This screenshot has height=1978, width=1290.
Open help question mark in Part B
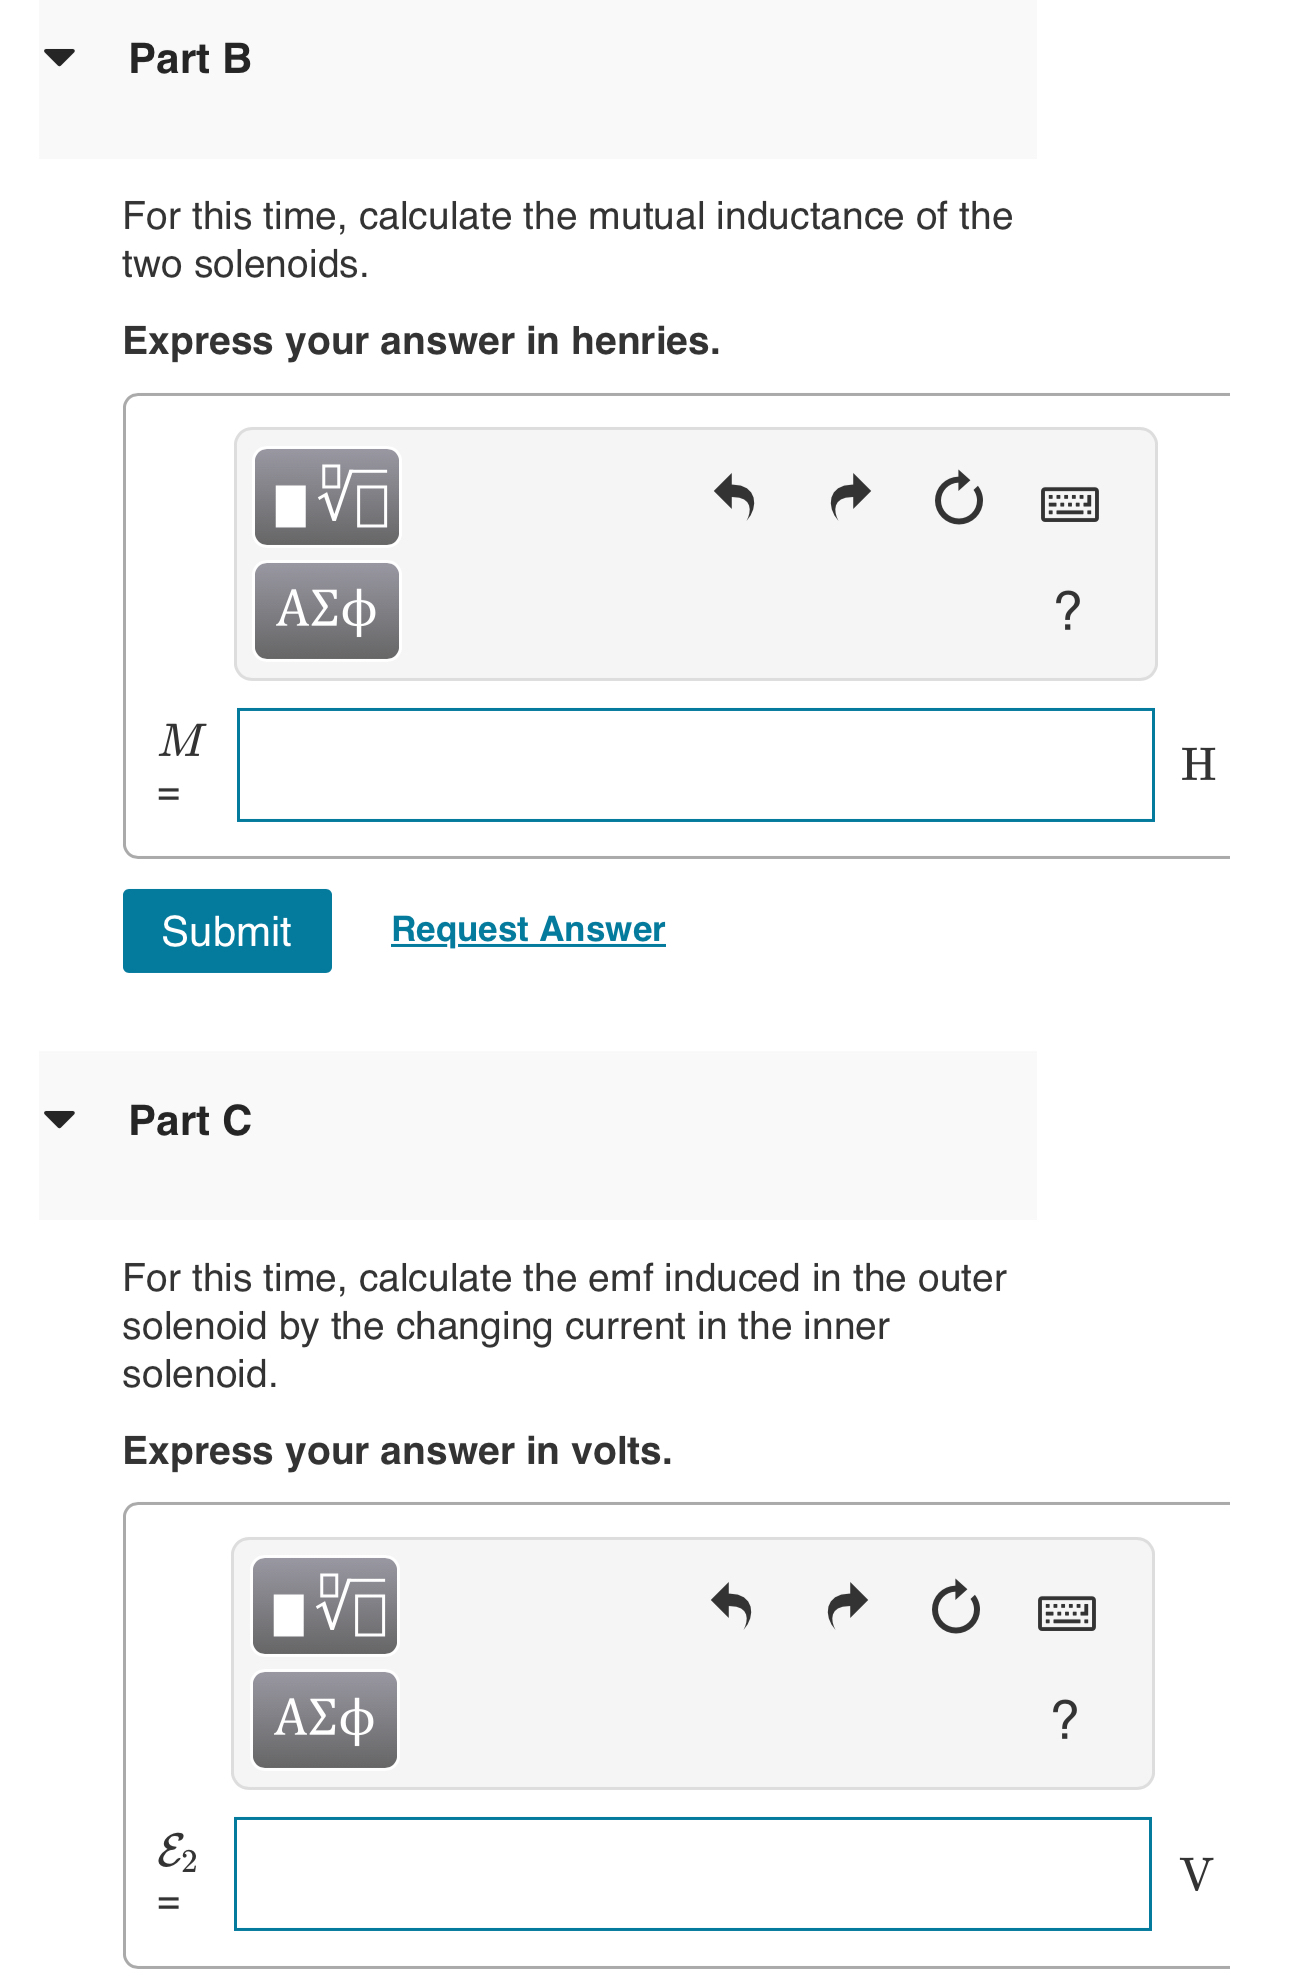click(1067, 610)
